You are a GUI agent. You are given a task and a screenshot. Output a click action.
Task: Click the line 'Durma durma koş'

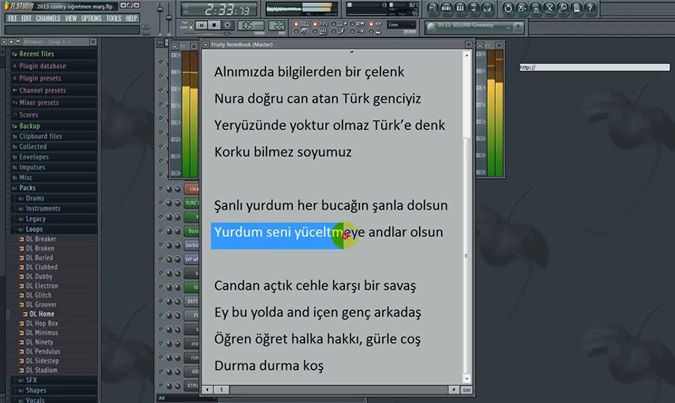point(269,366)
